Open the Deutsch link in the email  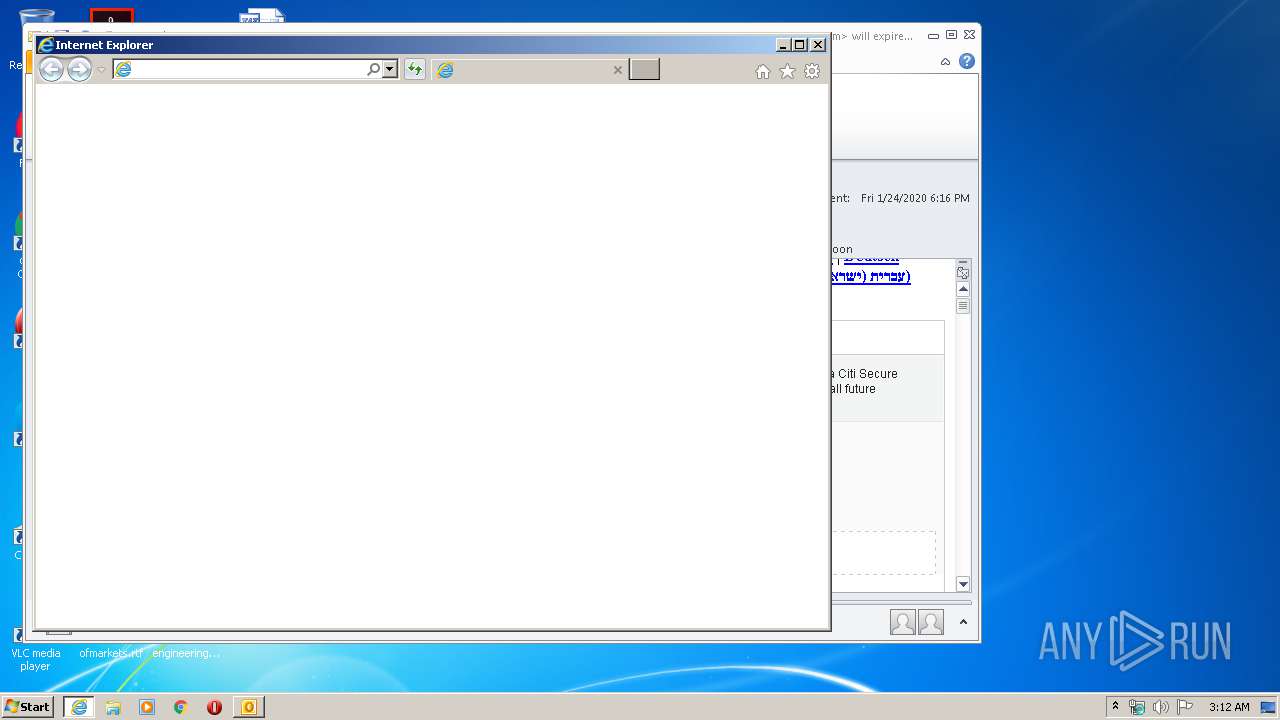pos(871,260)
